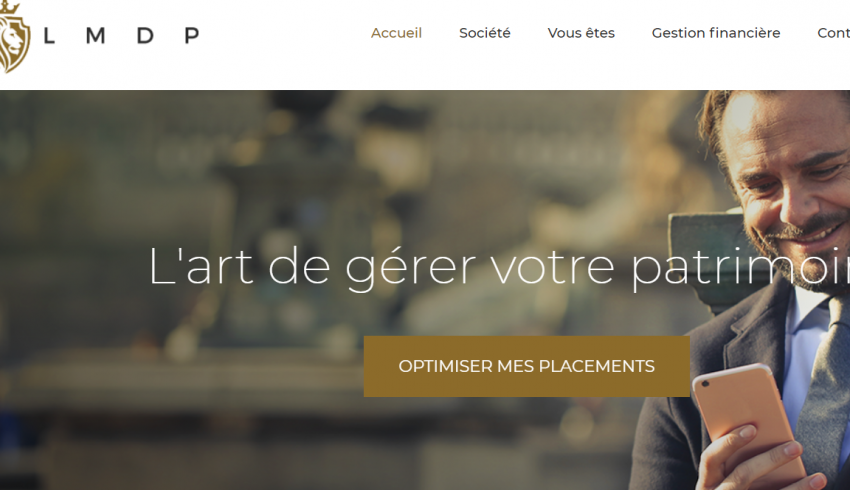Click the man's grey tie in the photo
The image size is (850, 490).
824,390
